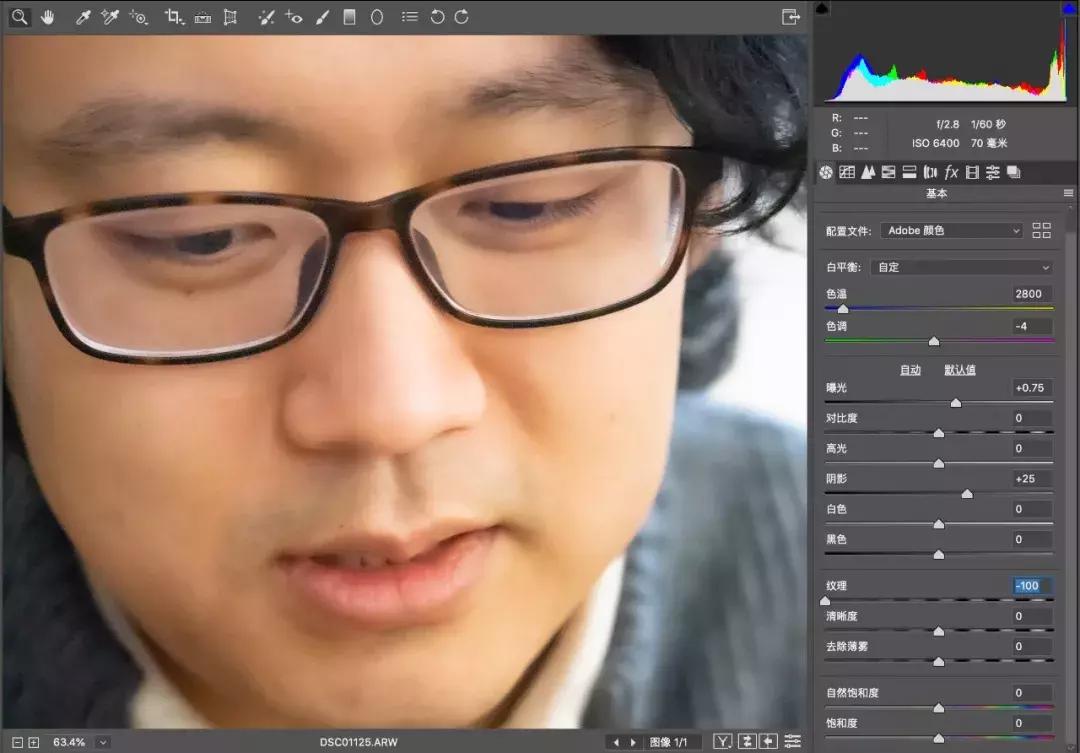Viewport: 1080px width, 753px height.
Task: Expand the zoom percentage 63.4% dropdown
Action: [x=103, y=741]
